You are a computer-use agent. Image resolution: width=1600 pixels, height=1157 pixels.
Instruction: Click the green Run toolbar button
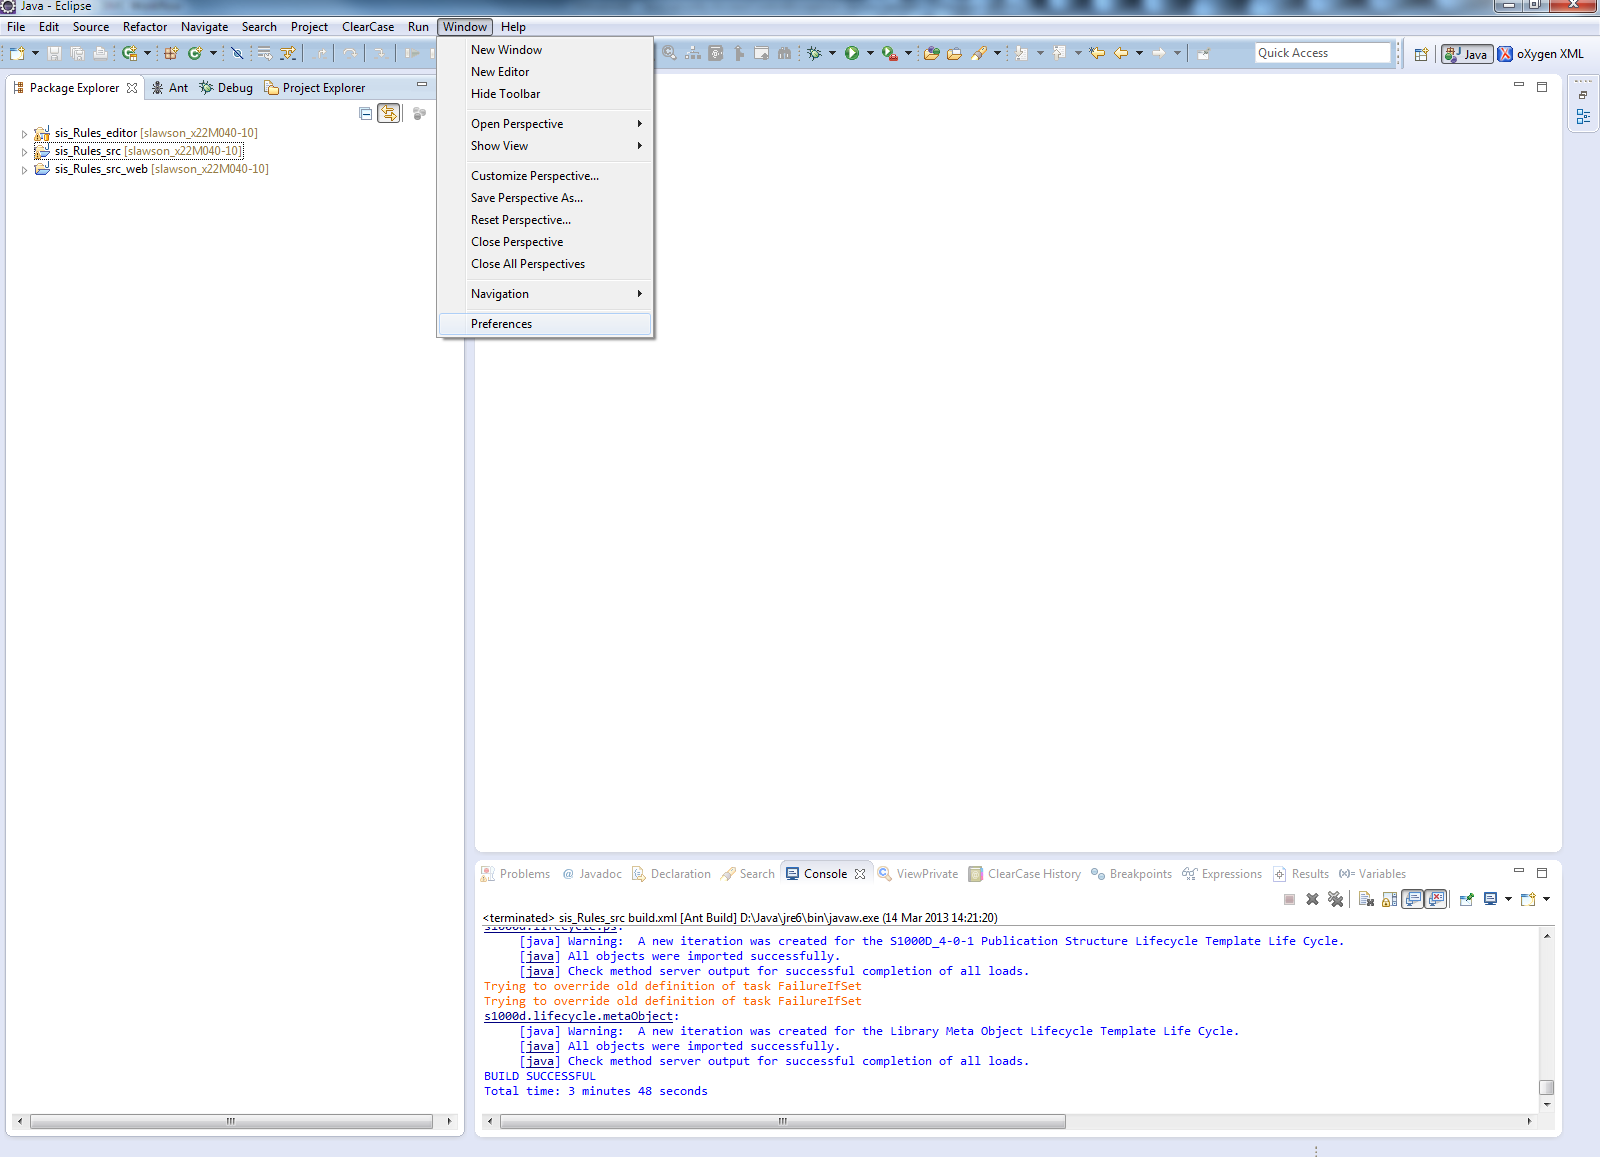click(852, 53)
